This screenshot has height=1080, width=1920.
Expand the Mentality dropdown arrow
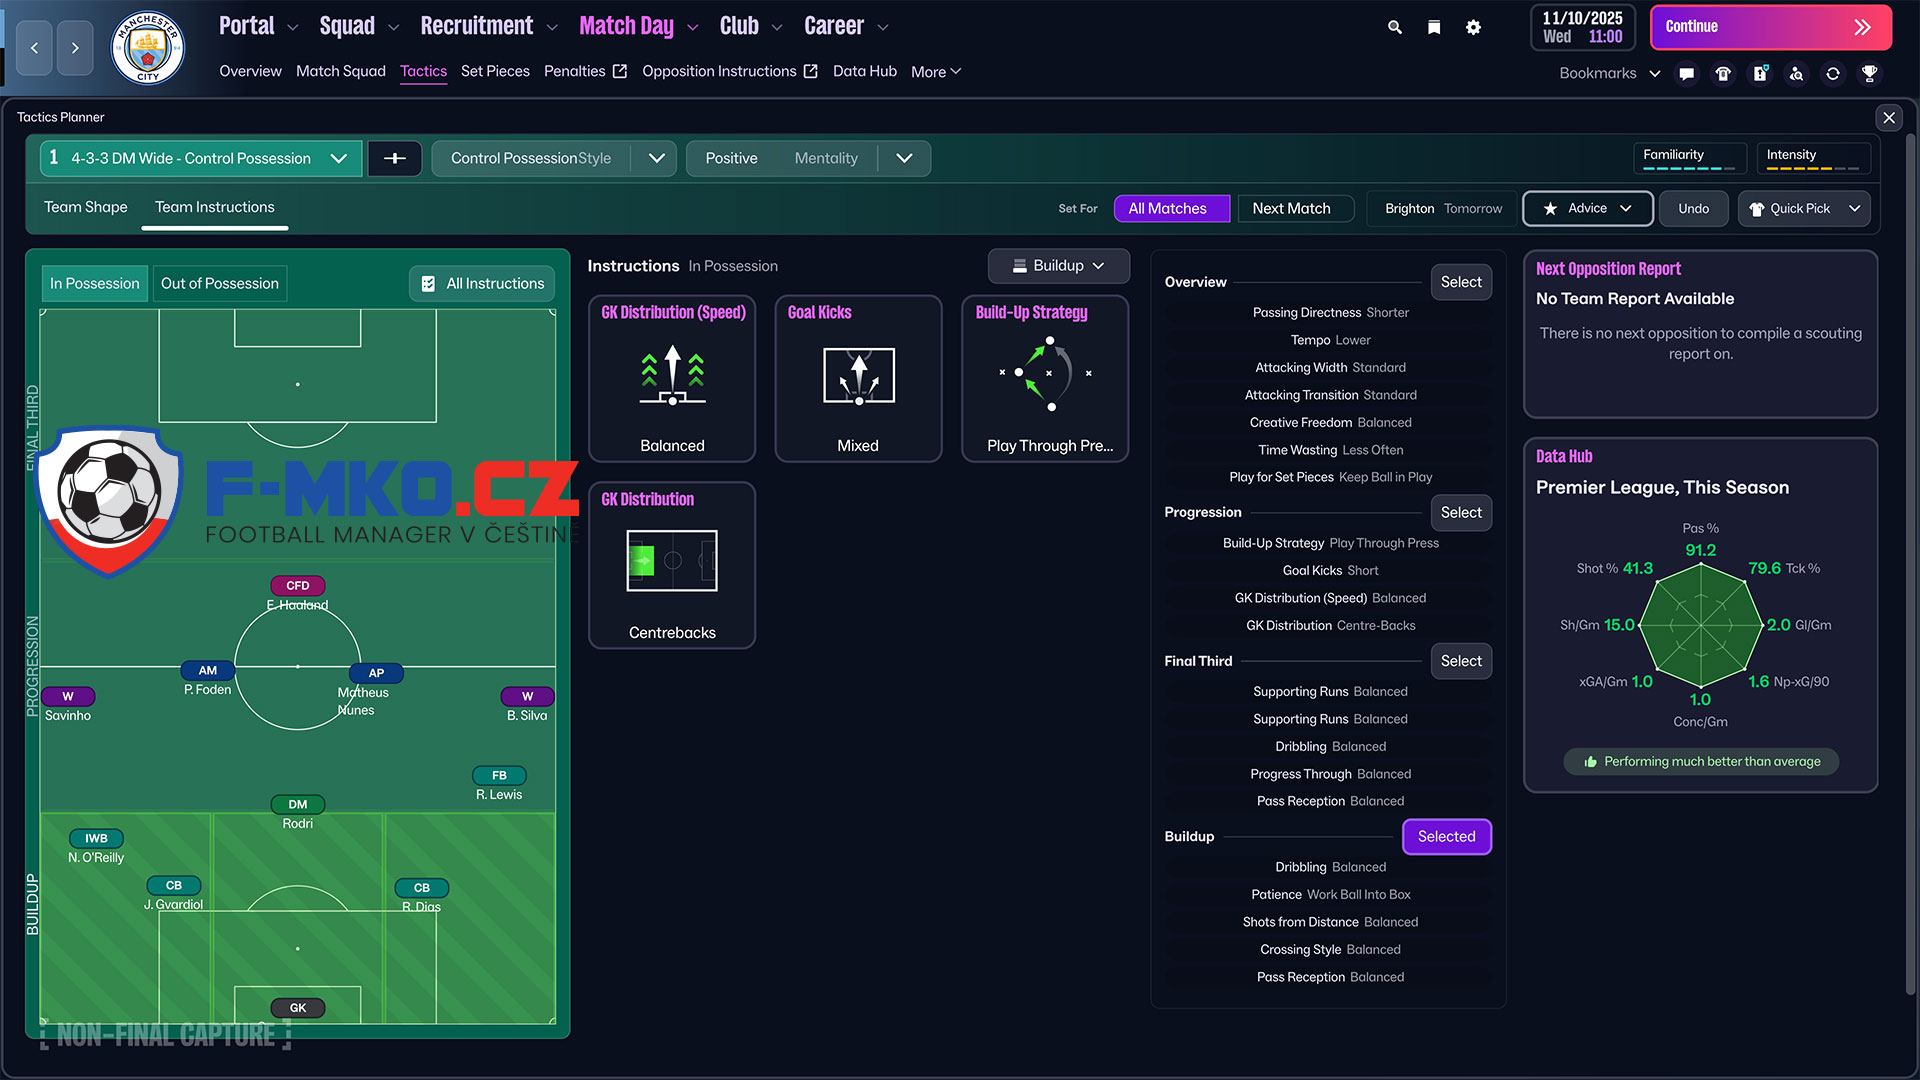(x=904, y=158)
